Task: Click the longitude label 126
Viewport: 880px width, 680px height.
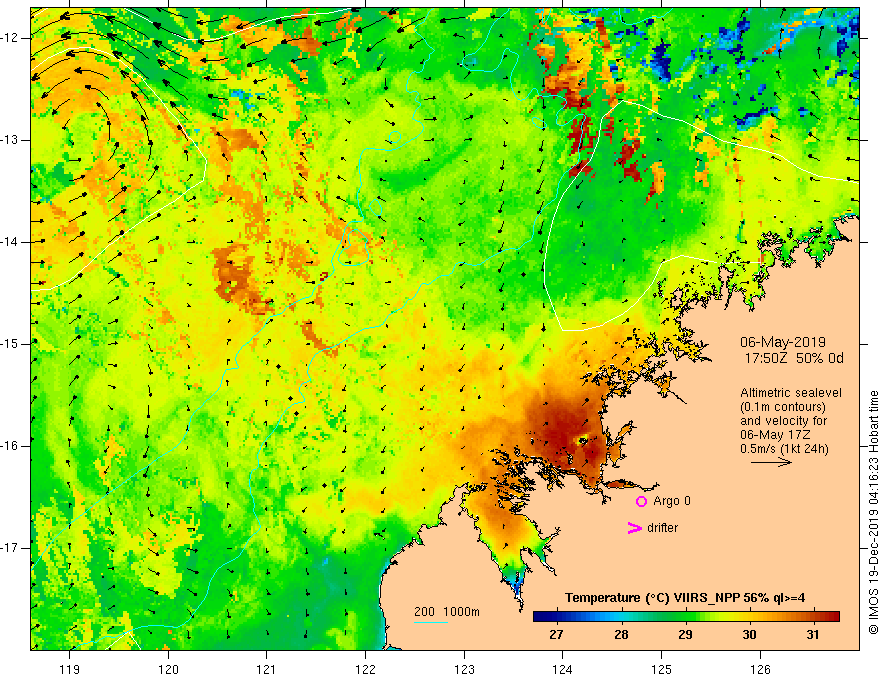Action: coord(760,669)
